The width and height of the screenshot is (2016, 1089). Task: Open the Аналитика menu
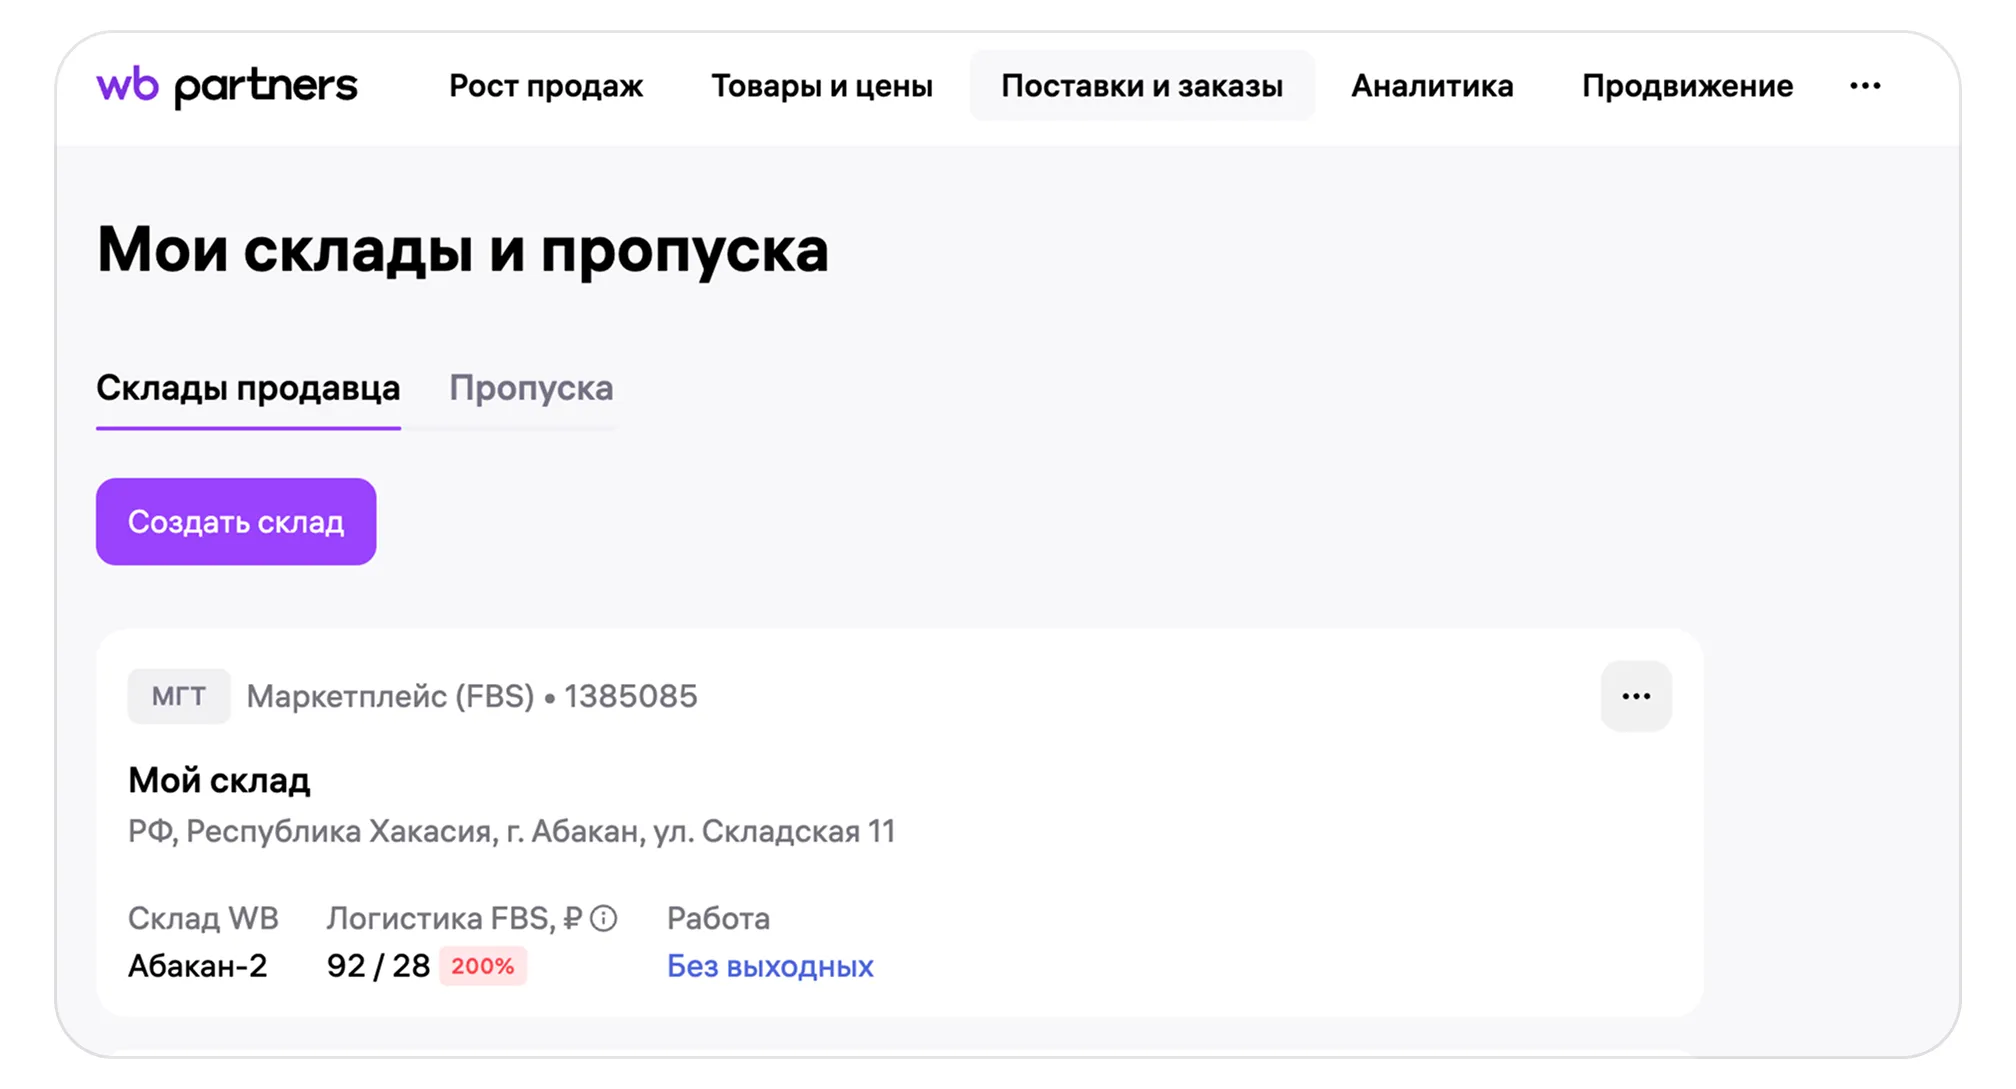point(1432,86)
